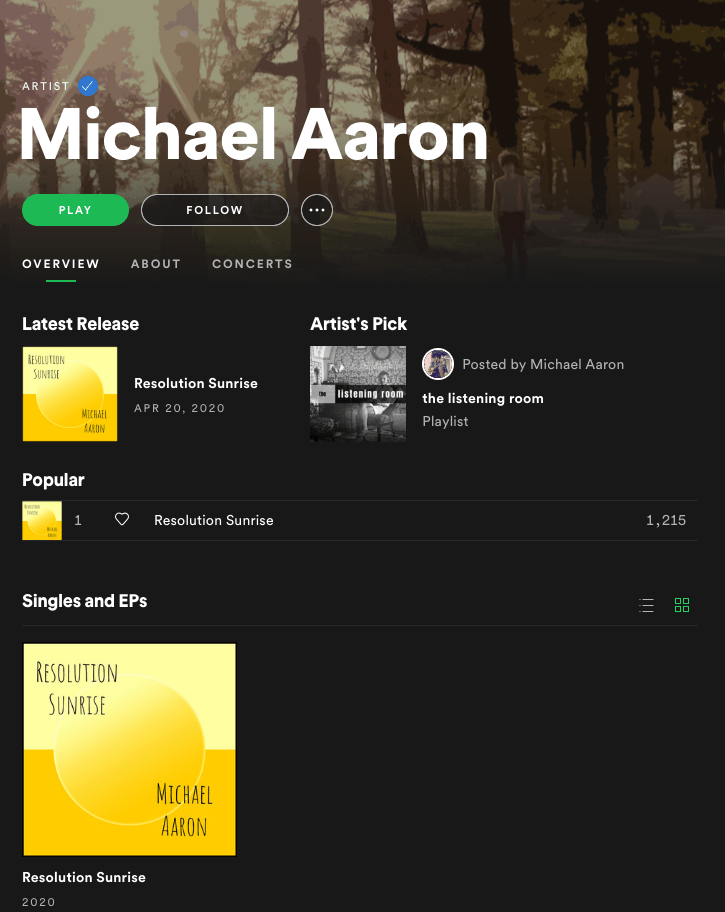Start playback with the green PLAY button
This screenshot has height=912, width=725.
click(76, 210)
